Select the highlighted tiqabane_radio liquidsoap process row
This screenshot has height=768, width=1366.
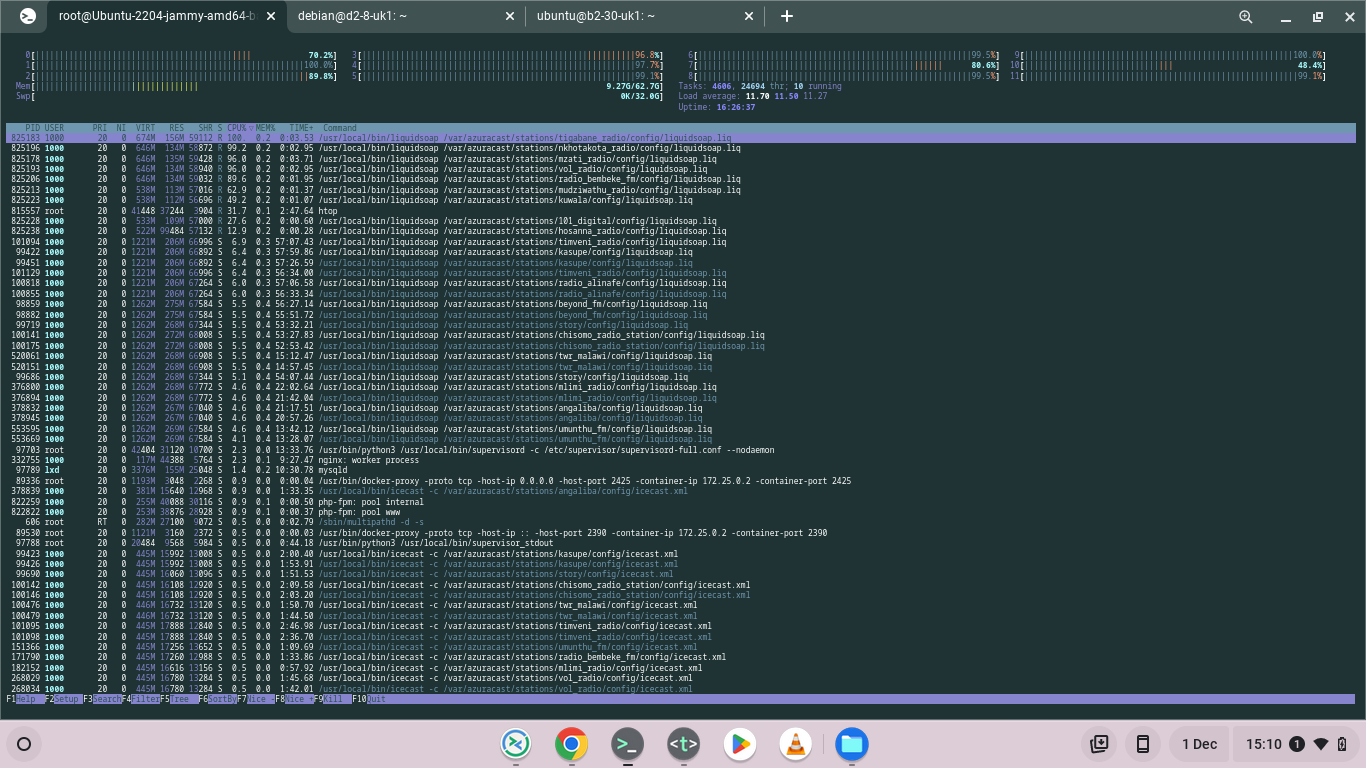pyautogui.click(x=400, y=137)
